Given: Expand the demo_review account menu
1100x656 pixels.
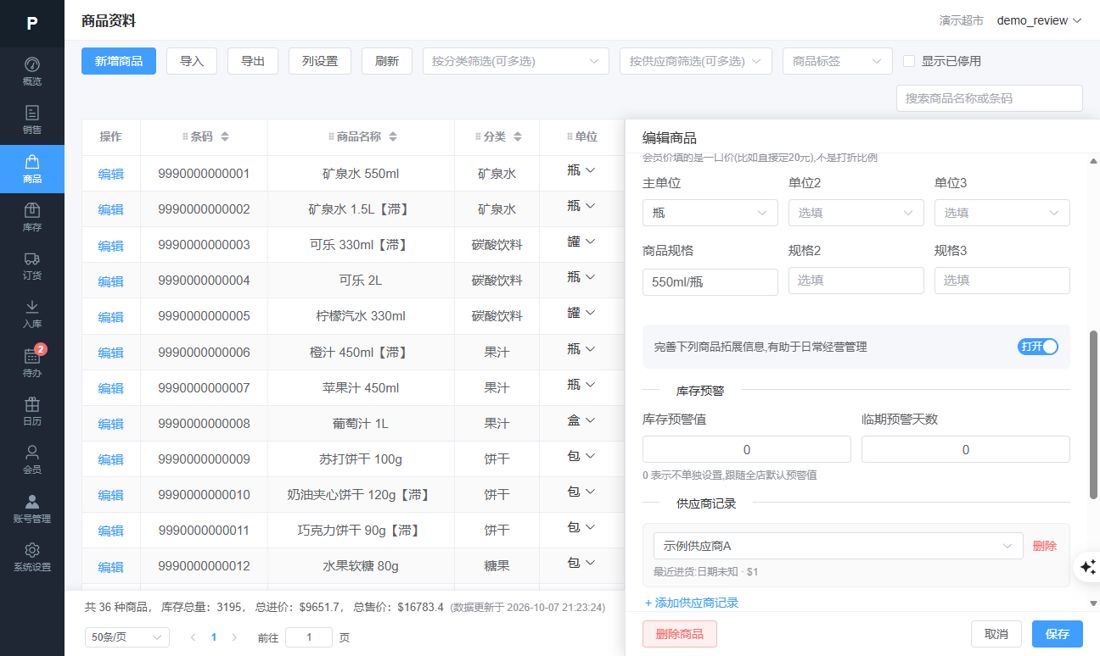Looking at the screenshot, I should (x=1039, y=20).
